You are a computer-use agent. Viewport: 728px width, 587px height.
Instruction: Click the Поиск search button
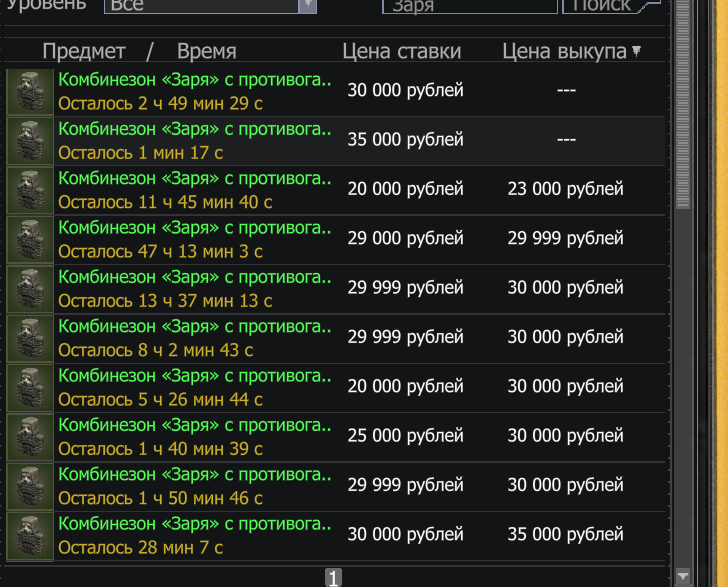[602, 6]
